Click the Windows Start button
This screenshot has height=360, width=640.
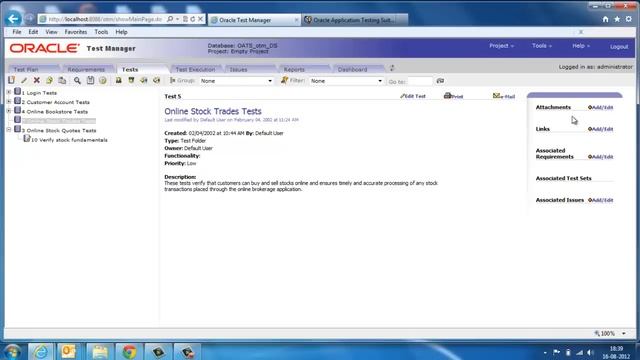[x=13, y=352]
